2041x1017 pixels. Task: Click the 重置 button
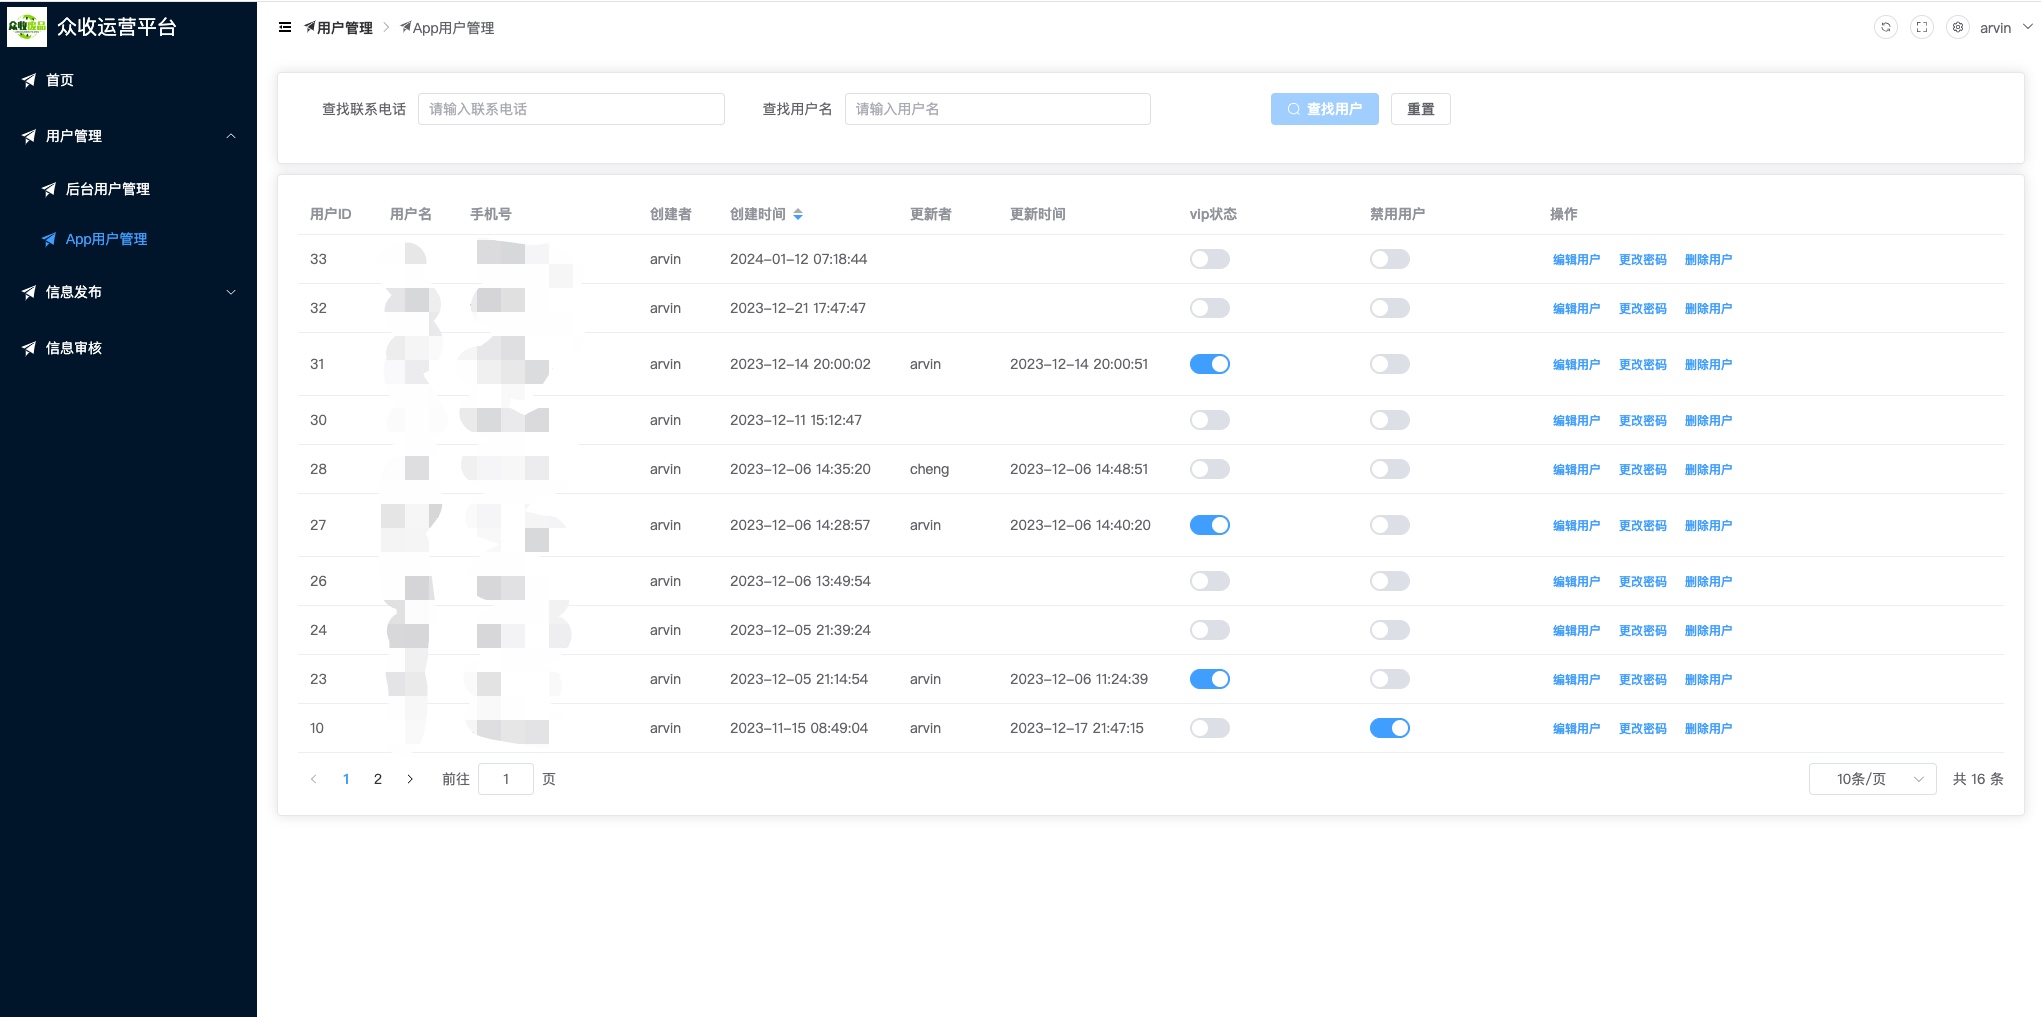coord(1420,109)
